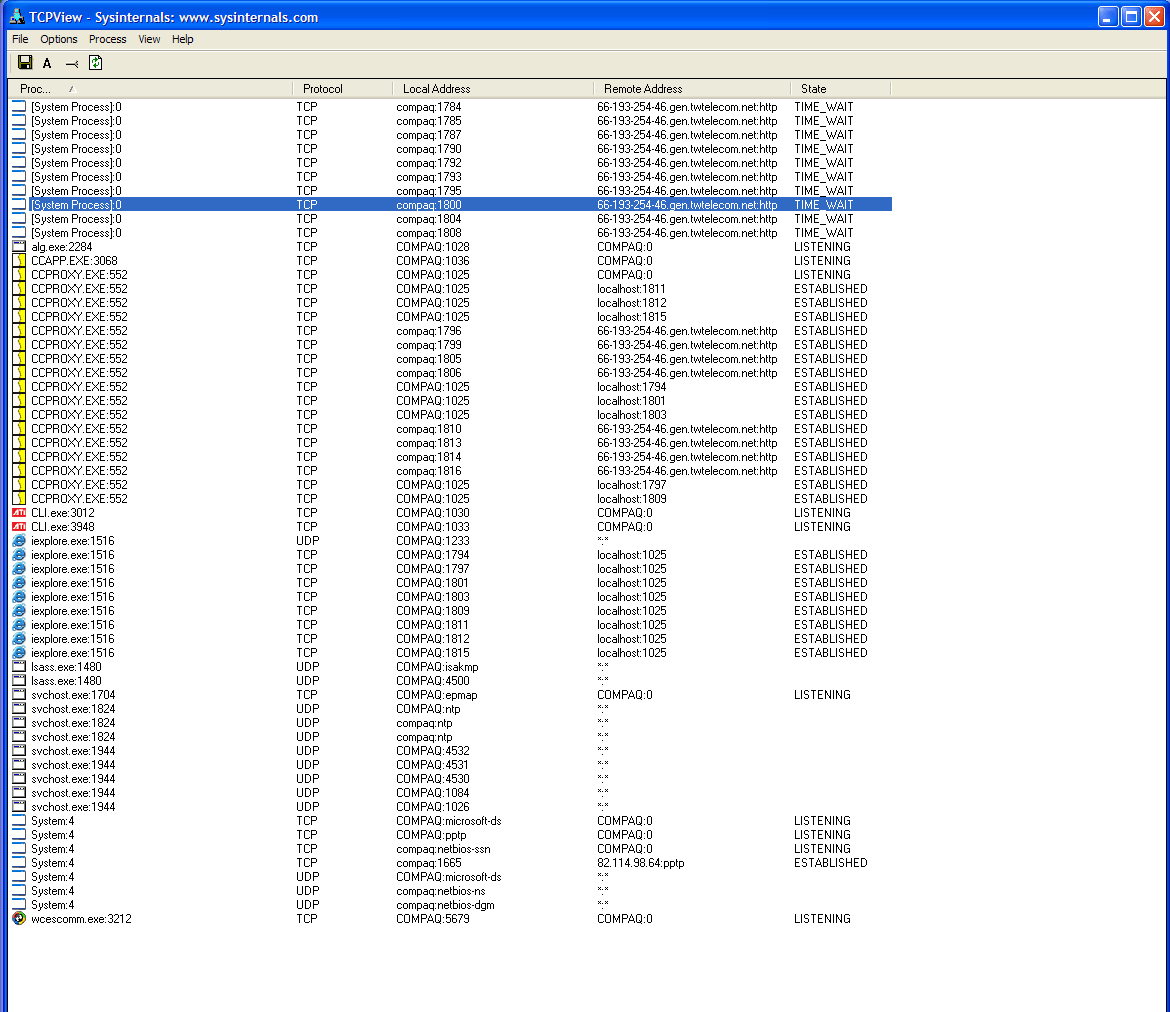Sort by the State column header
This screenshot has height=1012, width=1170.
(840, 89)
